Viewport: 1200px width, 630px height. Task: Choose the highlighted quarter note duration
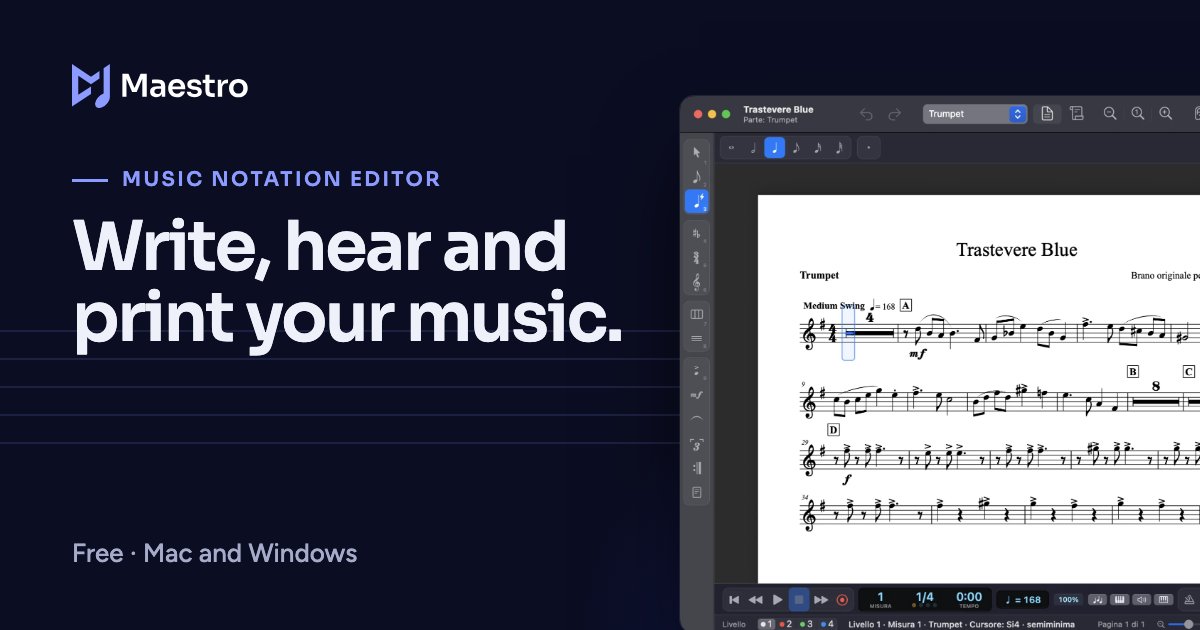click(x=775, y=148)
